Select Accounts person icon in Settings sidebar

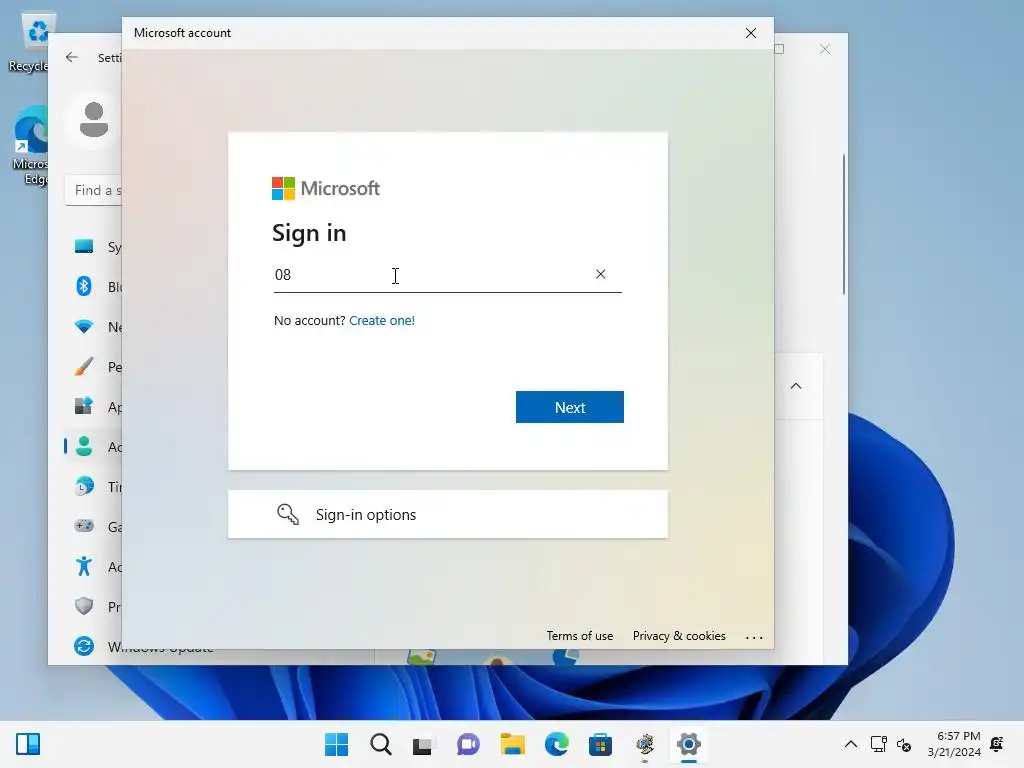[x=84, y=447]
